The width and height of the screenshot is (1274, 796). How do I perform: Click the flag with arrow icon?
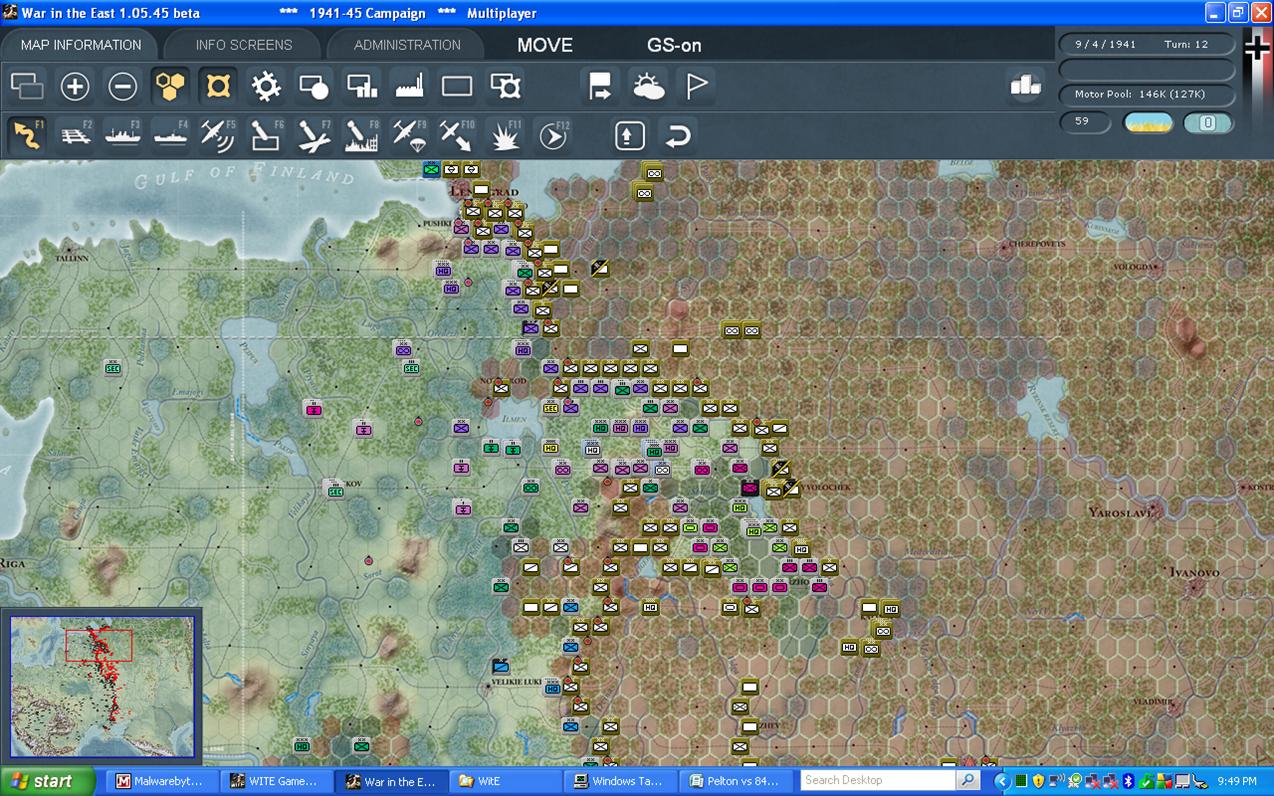click(600, 87)
